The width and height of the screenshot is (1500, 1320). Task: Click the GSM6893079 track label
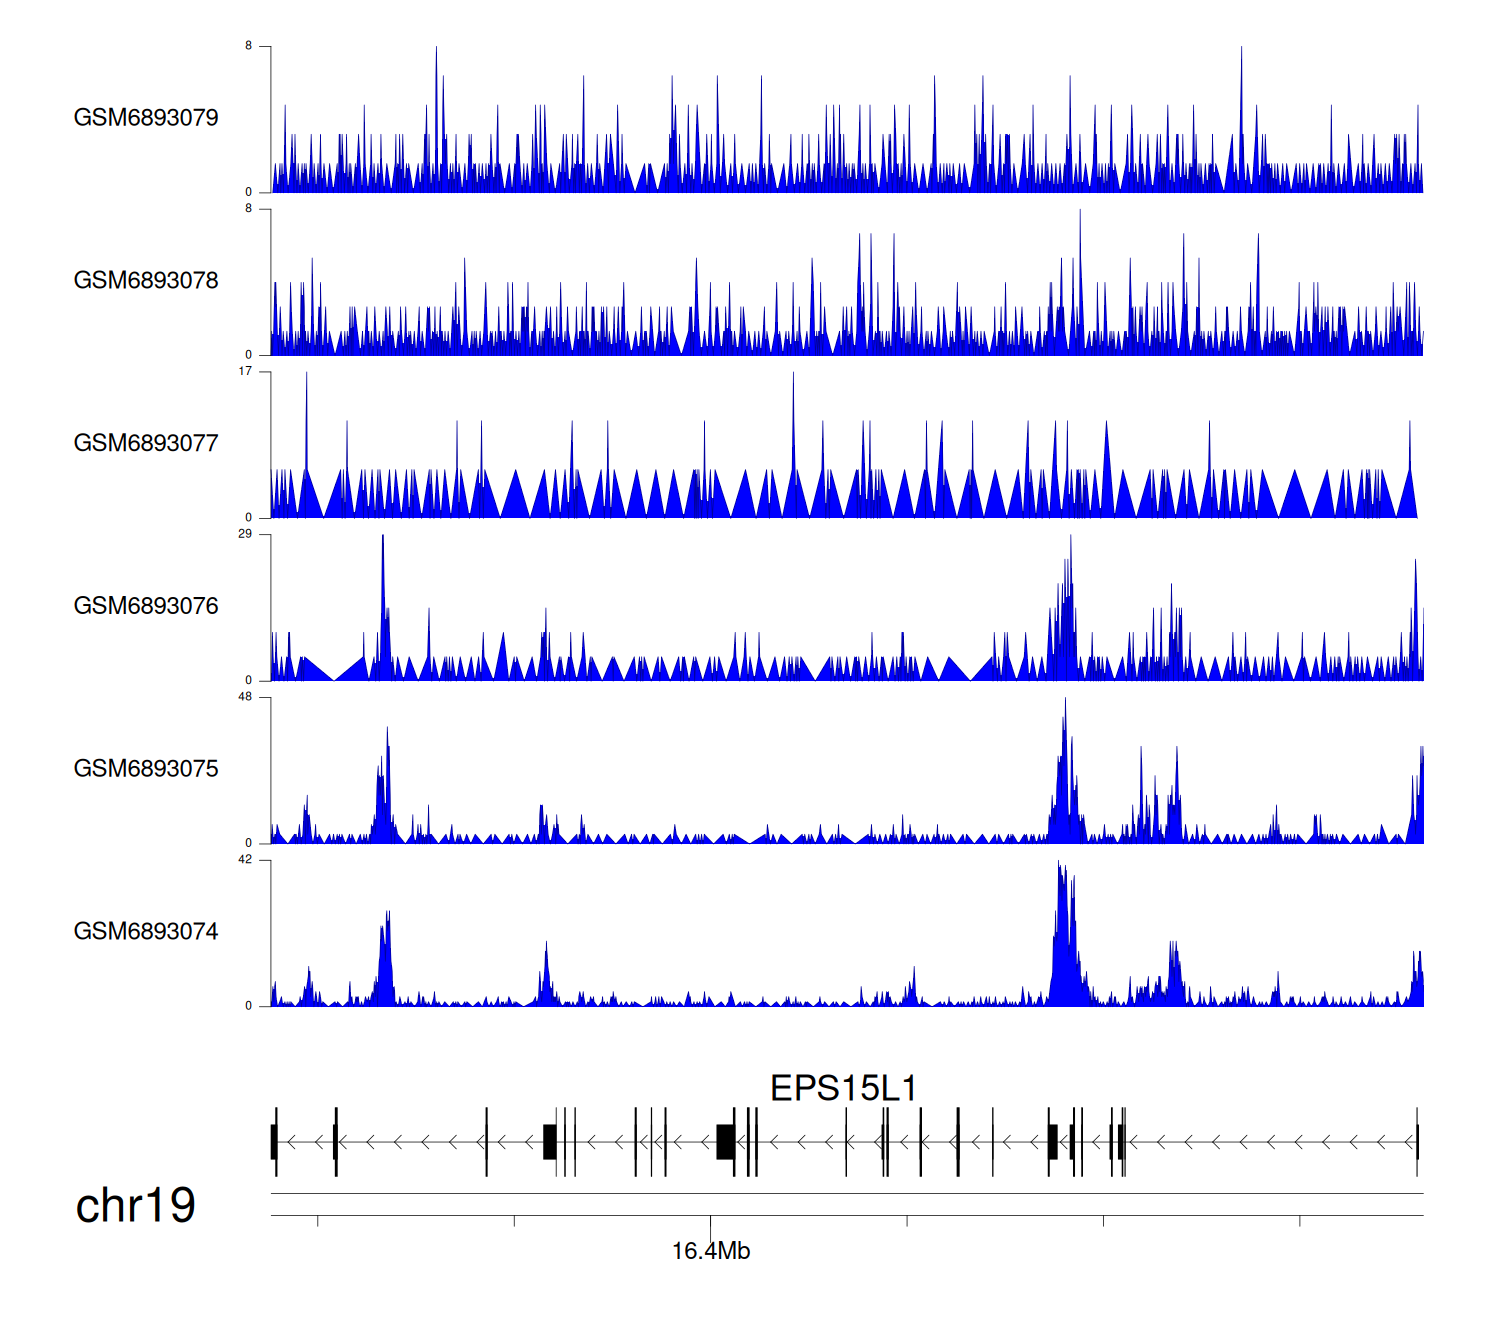[x=146, y=118]
